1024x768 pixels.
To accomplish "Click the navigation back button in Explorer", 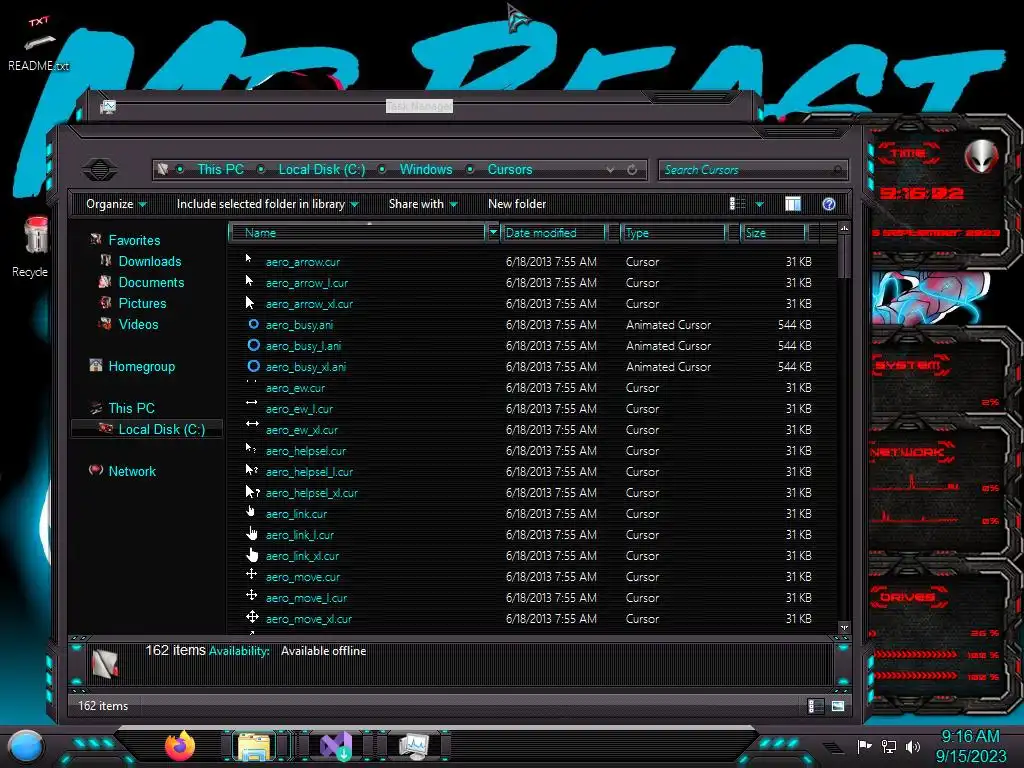I will (x=100, y=170).
